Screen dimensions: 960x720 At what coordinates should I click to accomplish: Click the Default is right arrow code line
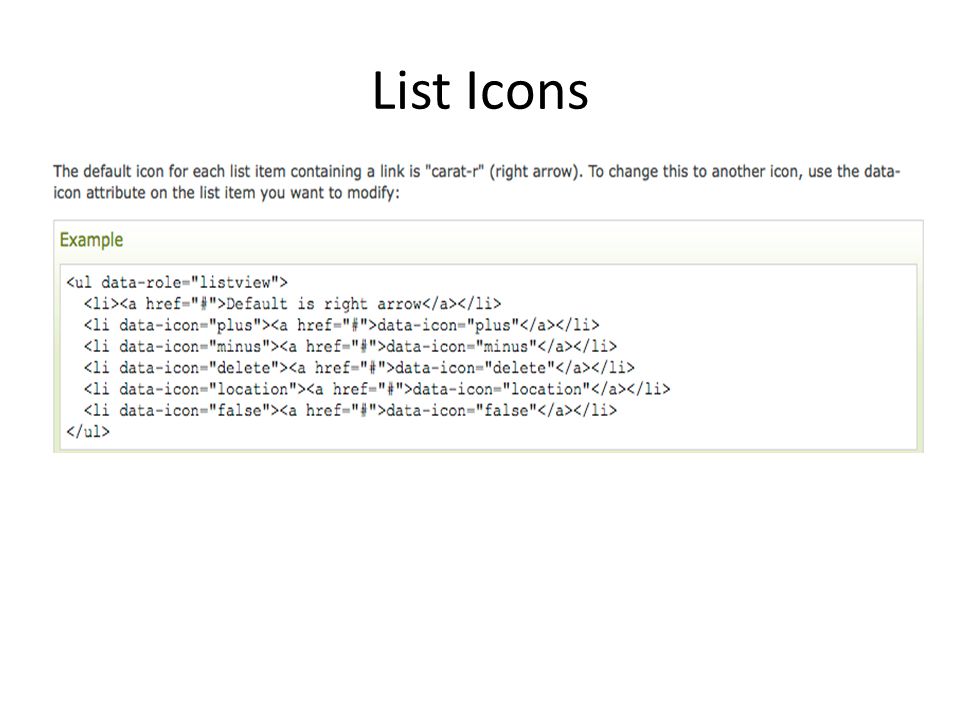tap(293, 304)
